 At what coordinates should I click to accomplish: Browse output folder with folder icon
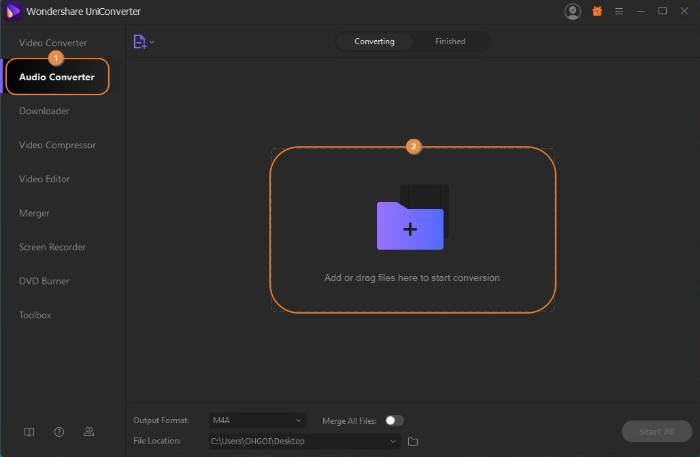point(413,441)
